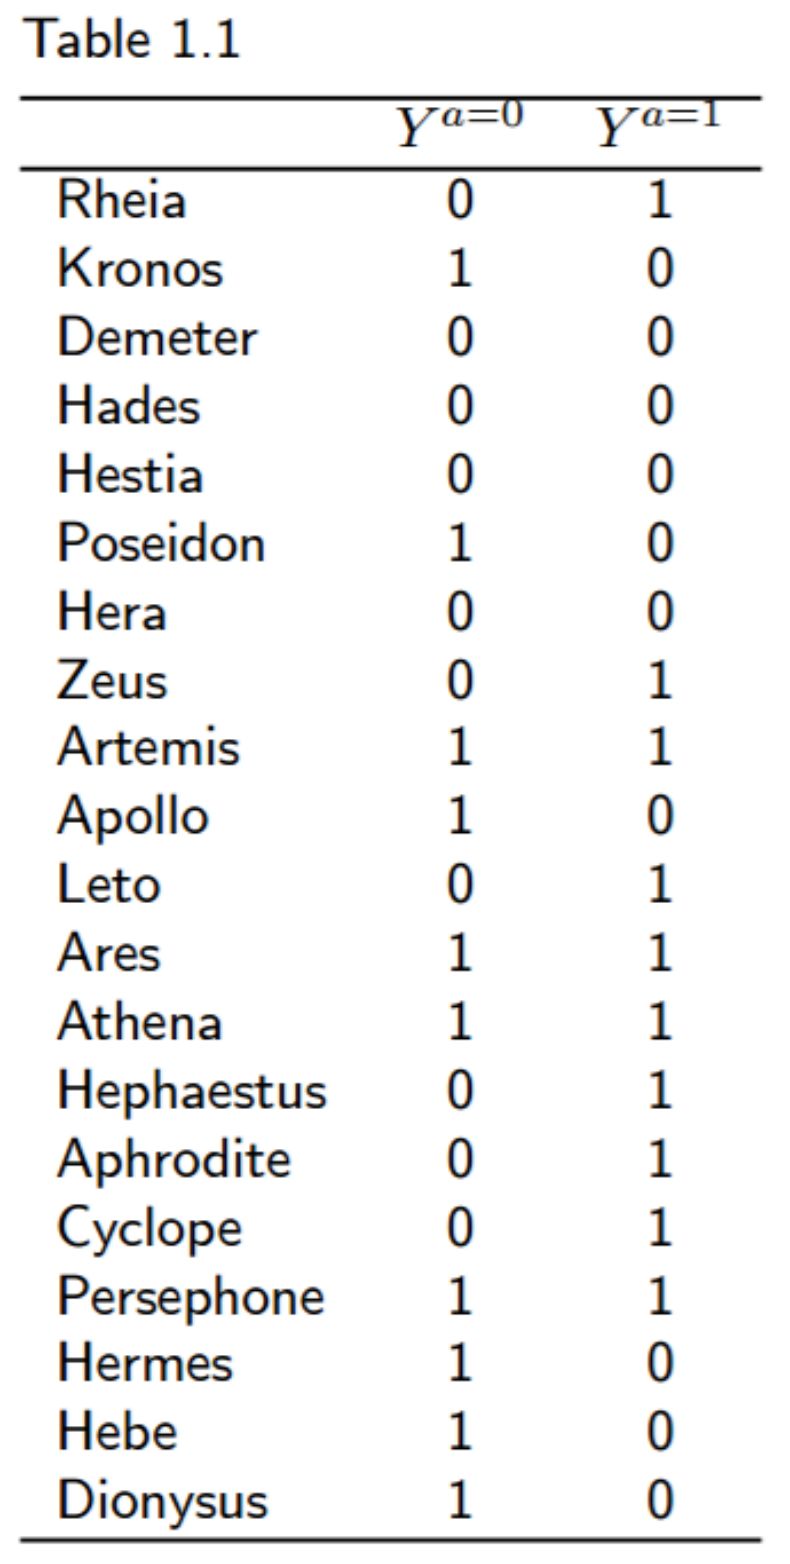Click the "Table 1.1" title text
This screenshot has height=1564, width=790.
coord(134,42)
